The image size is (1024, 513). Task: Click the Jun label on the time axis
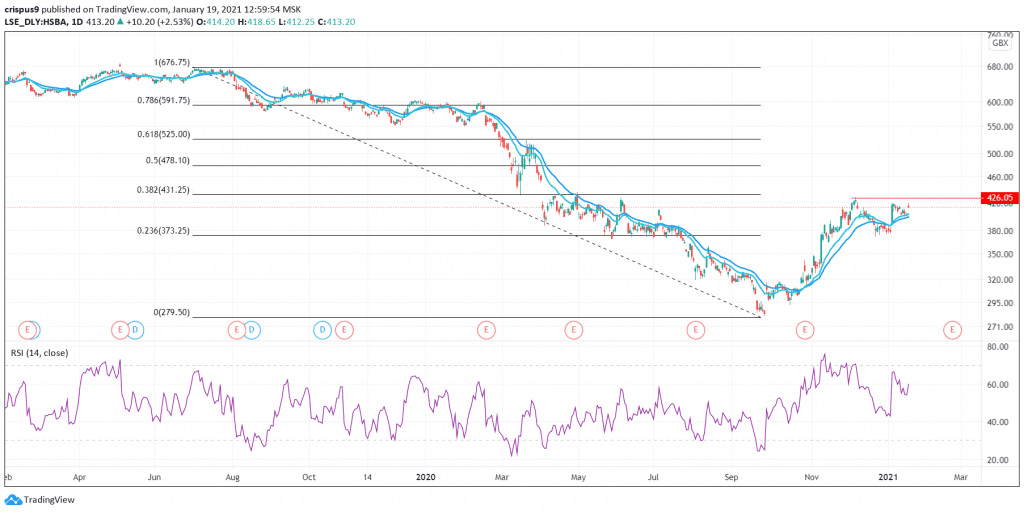click(x=155, y=478)
